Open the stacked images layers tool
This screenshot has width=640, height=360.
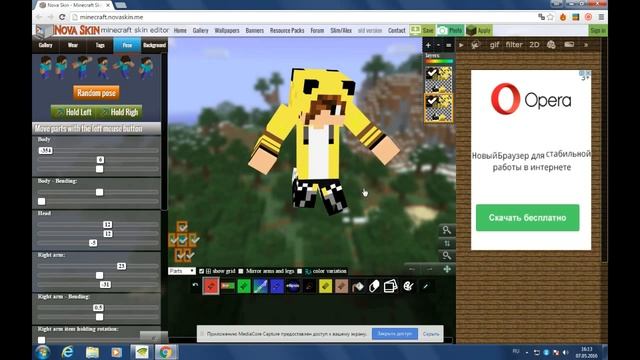point(391,286)
